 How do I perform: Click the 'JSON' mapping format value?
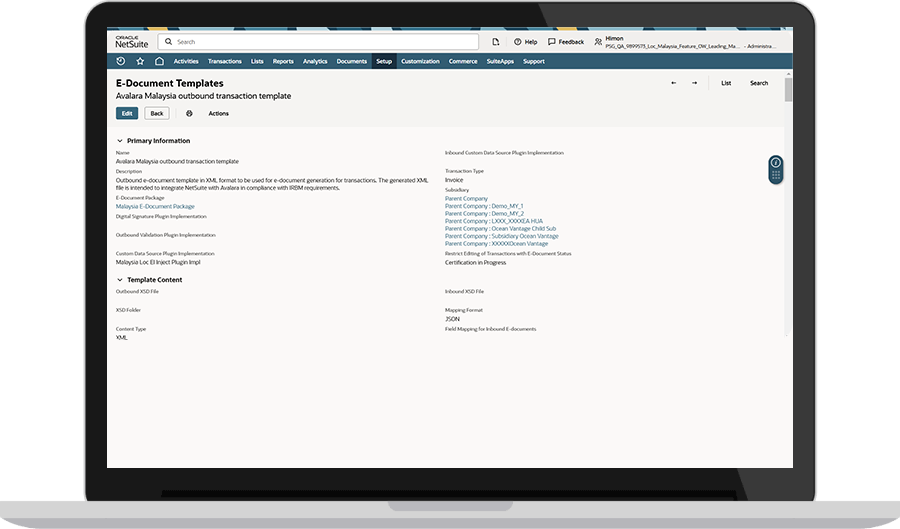pyautogui.click(x=452, y=319)
